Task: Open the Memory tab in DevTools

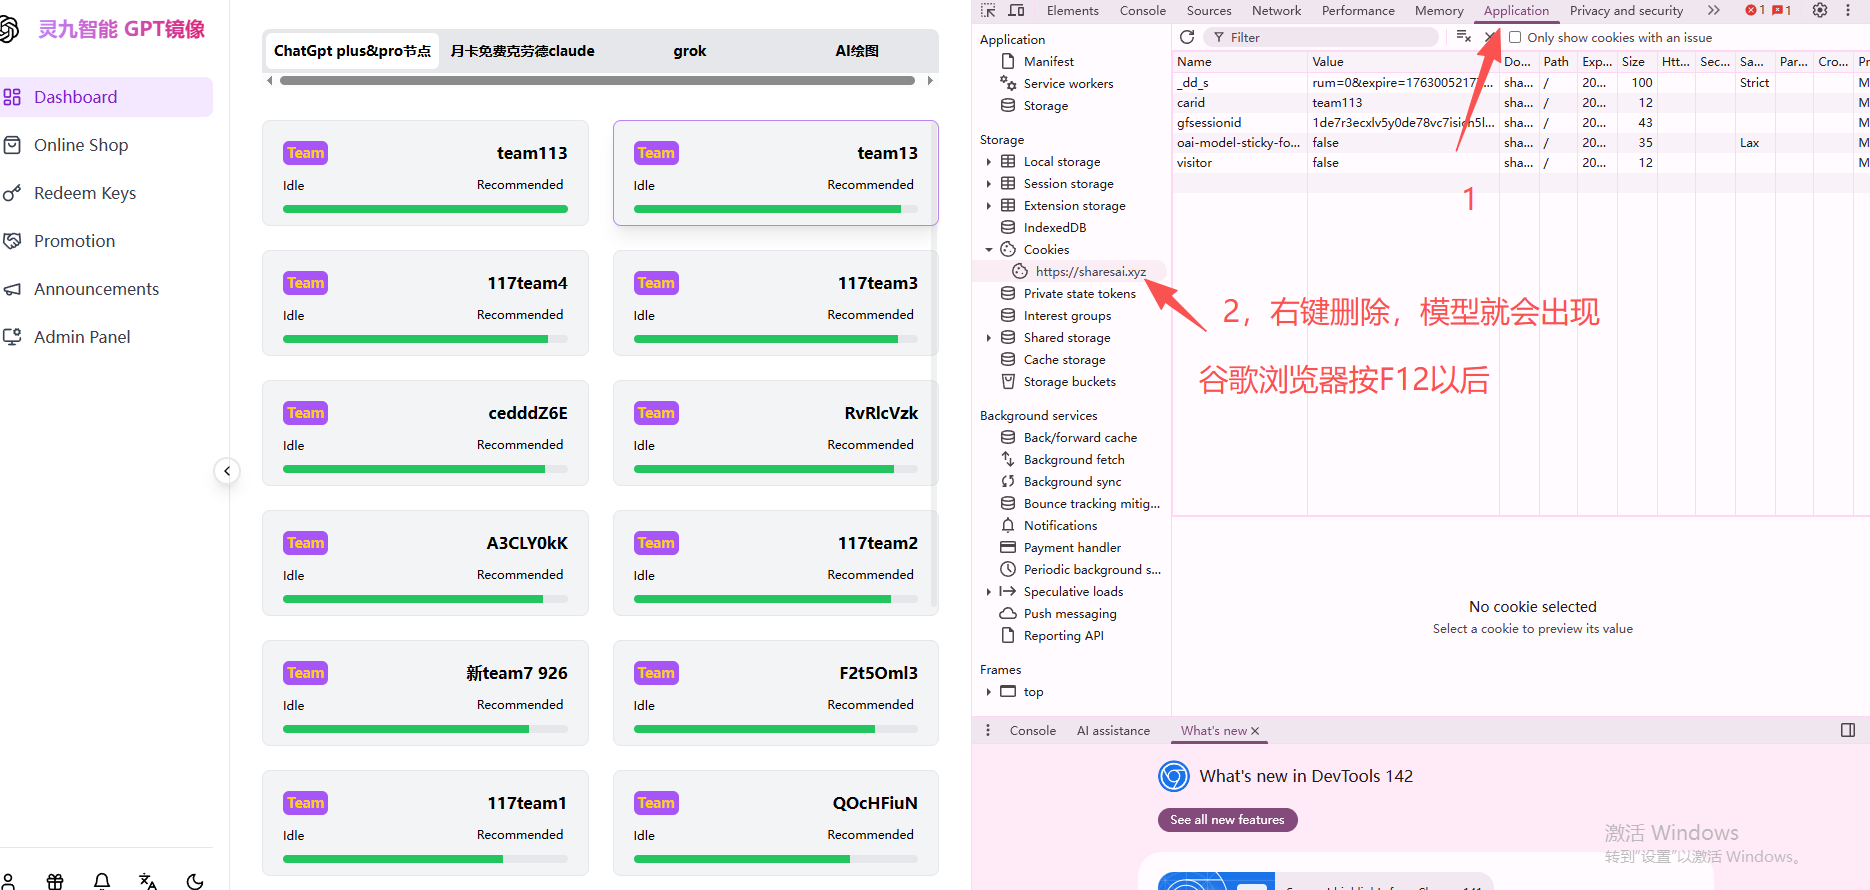Action: point(1439,10)
